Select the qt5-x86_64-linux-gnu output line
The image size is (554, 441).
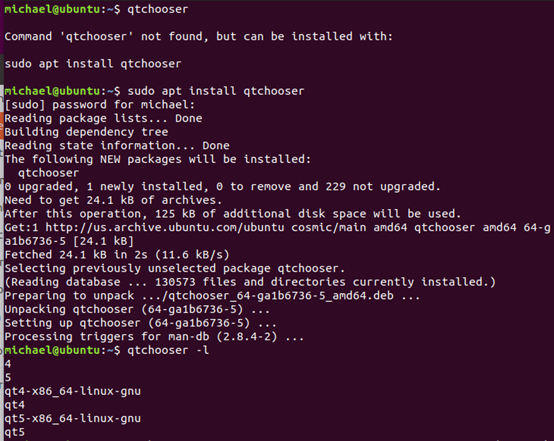click(72, 418)
